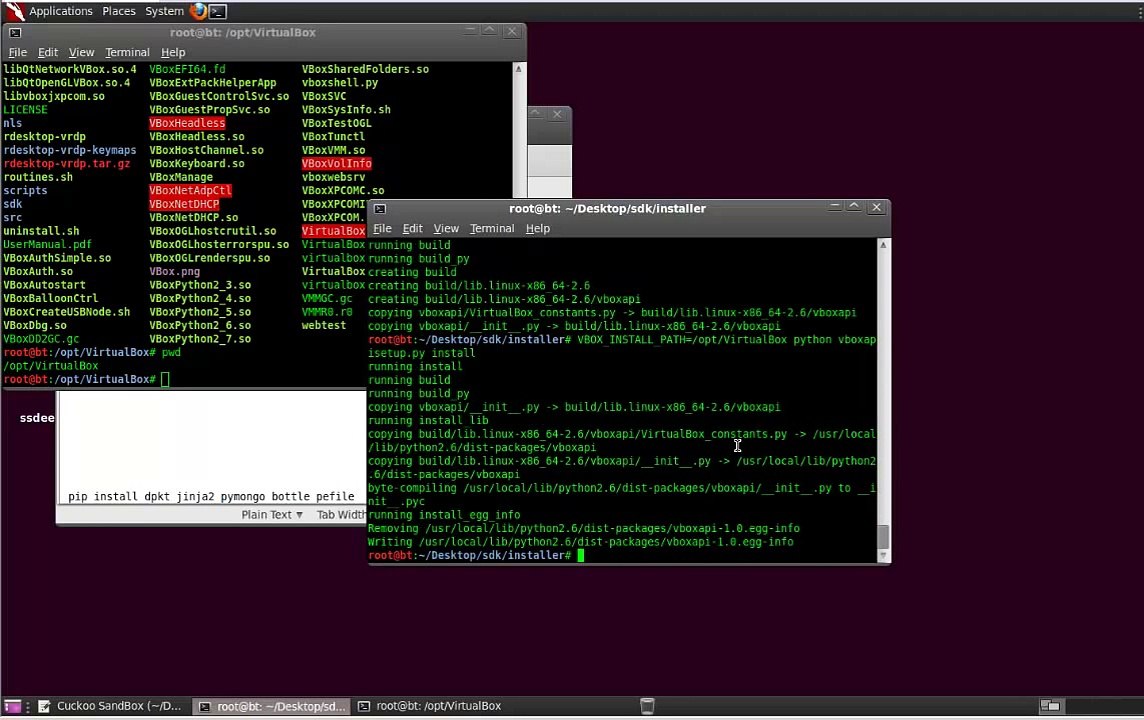Image resolution: width=1144 pixels, height=720 pixels.
Task: Click rdesktop-vrdp-keymaps directory name
Action: 69,150
